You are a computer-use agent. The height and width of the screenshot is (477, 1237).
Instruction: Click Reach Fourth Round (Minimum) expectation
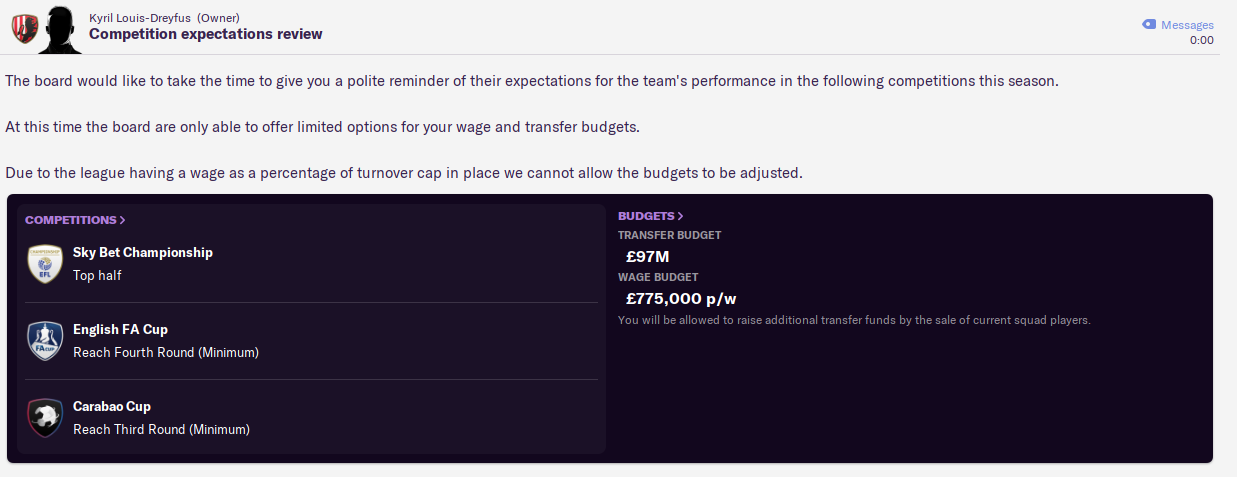[166, 352]
